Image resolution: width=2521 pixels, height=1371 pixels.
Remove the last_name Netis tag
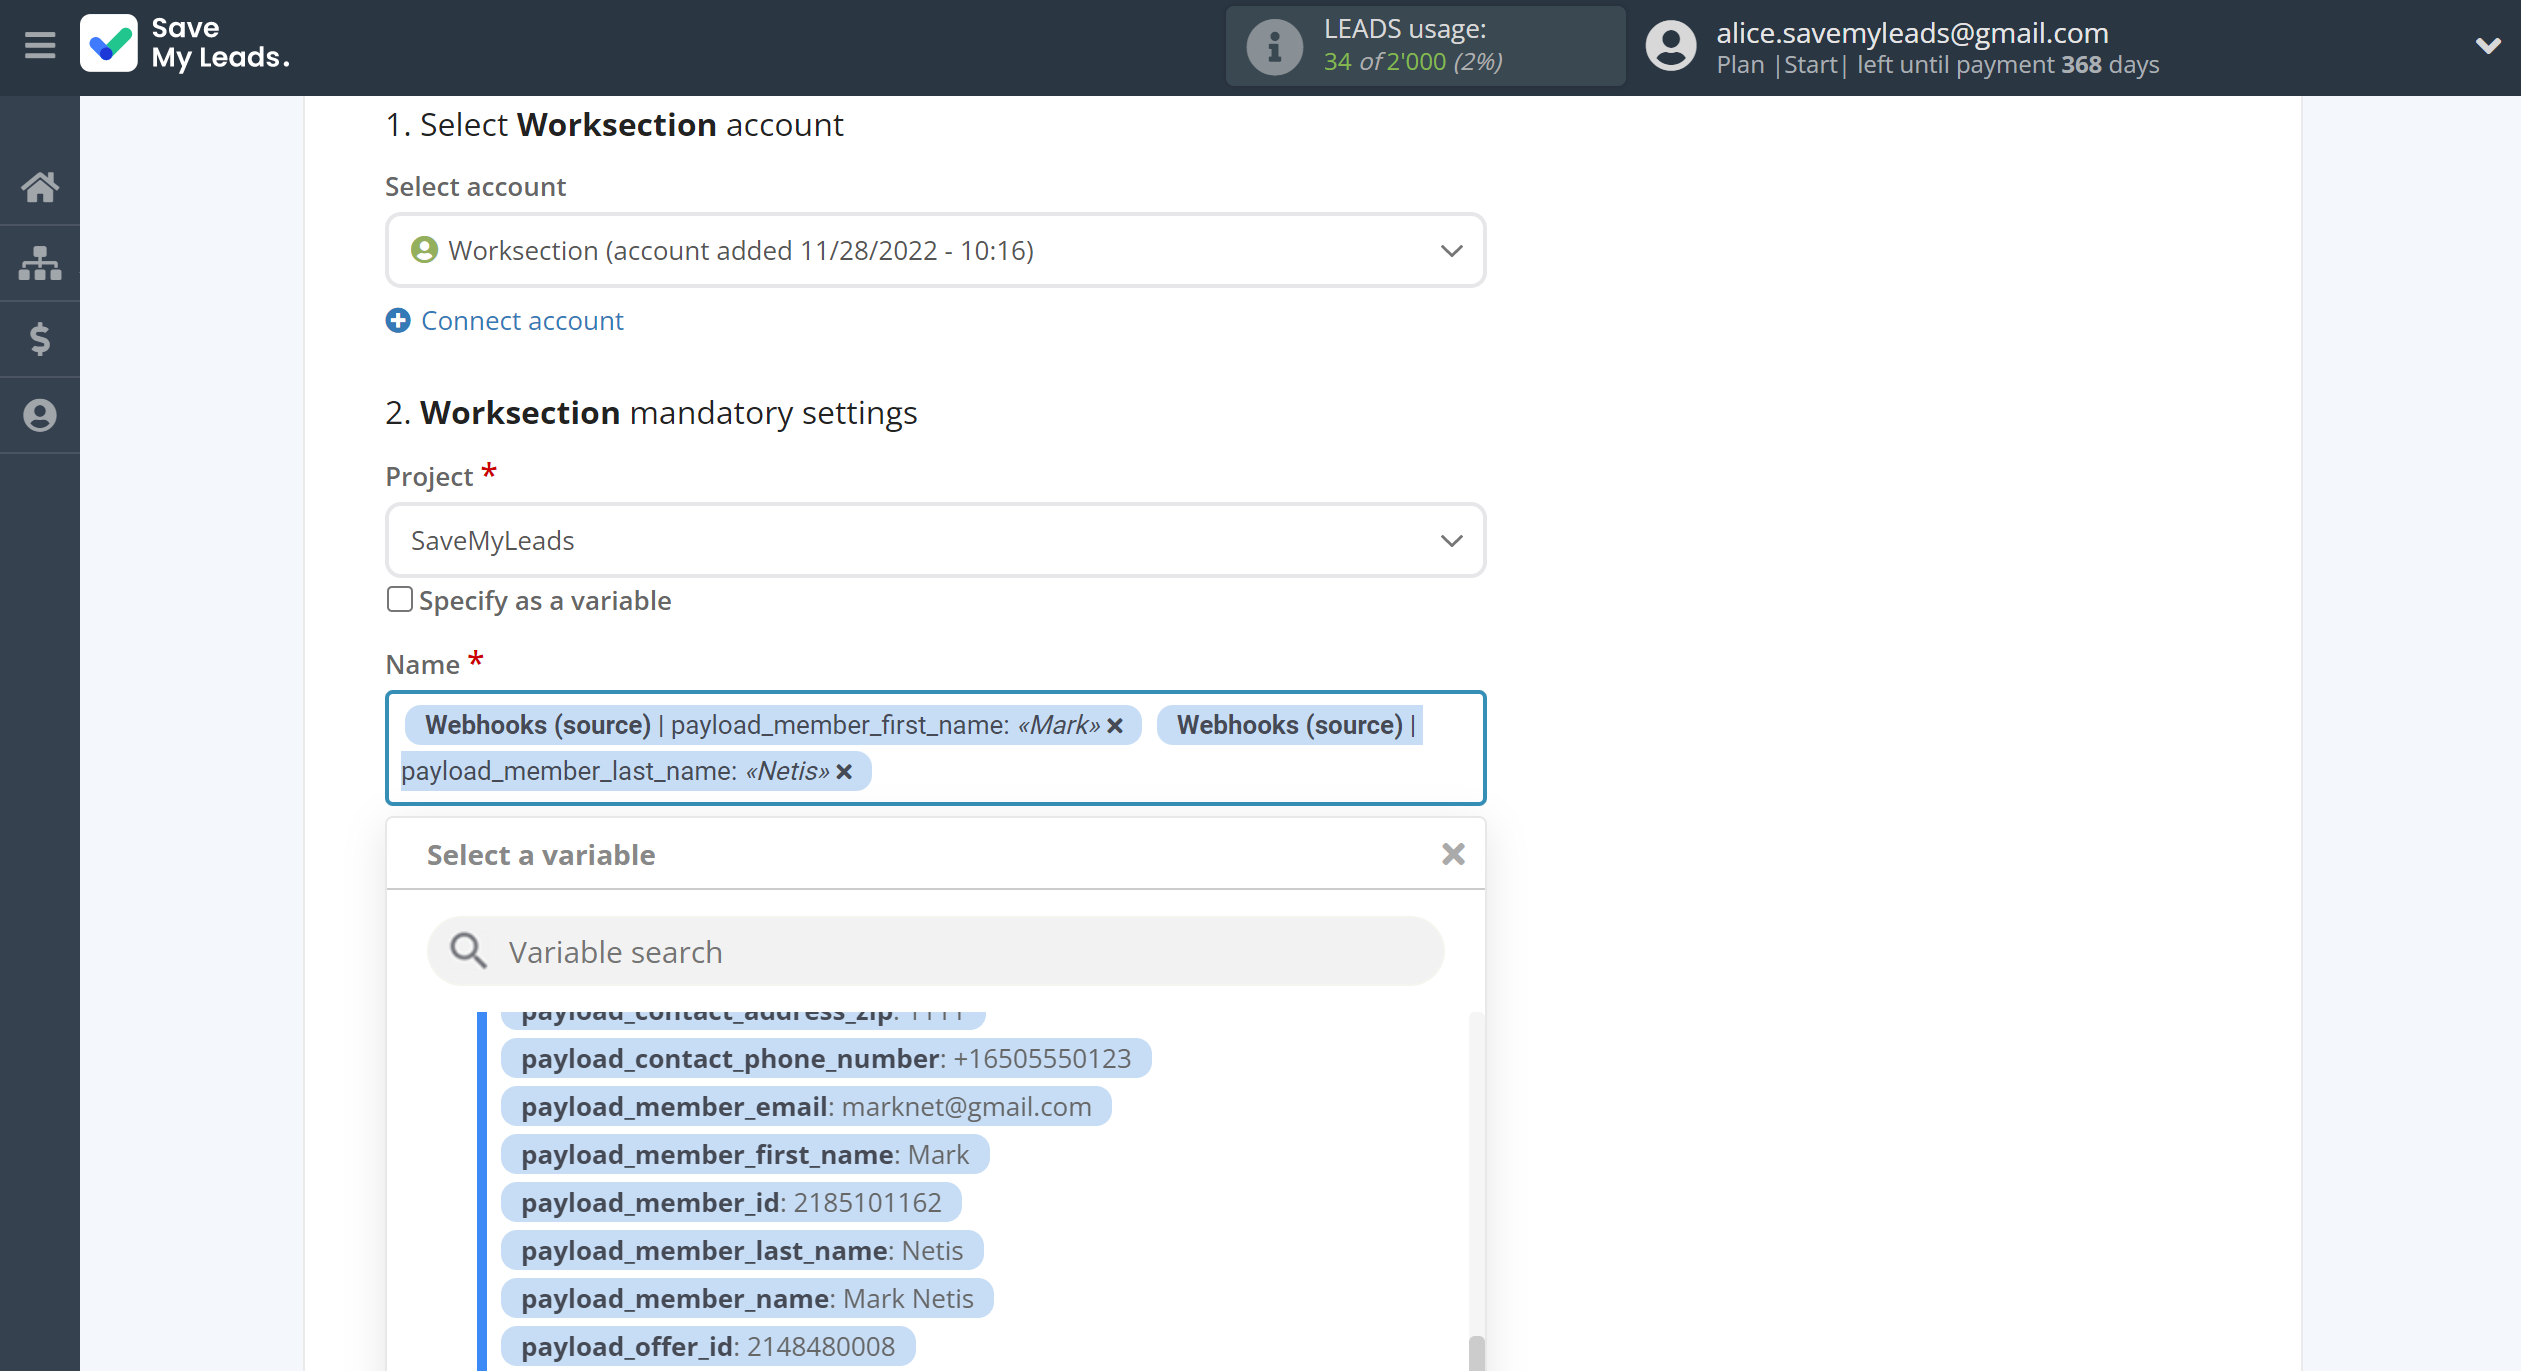(844, 771)
